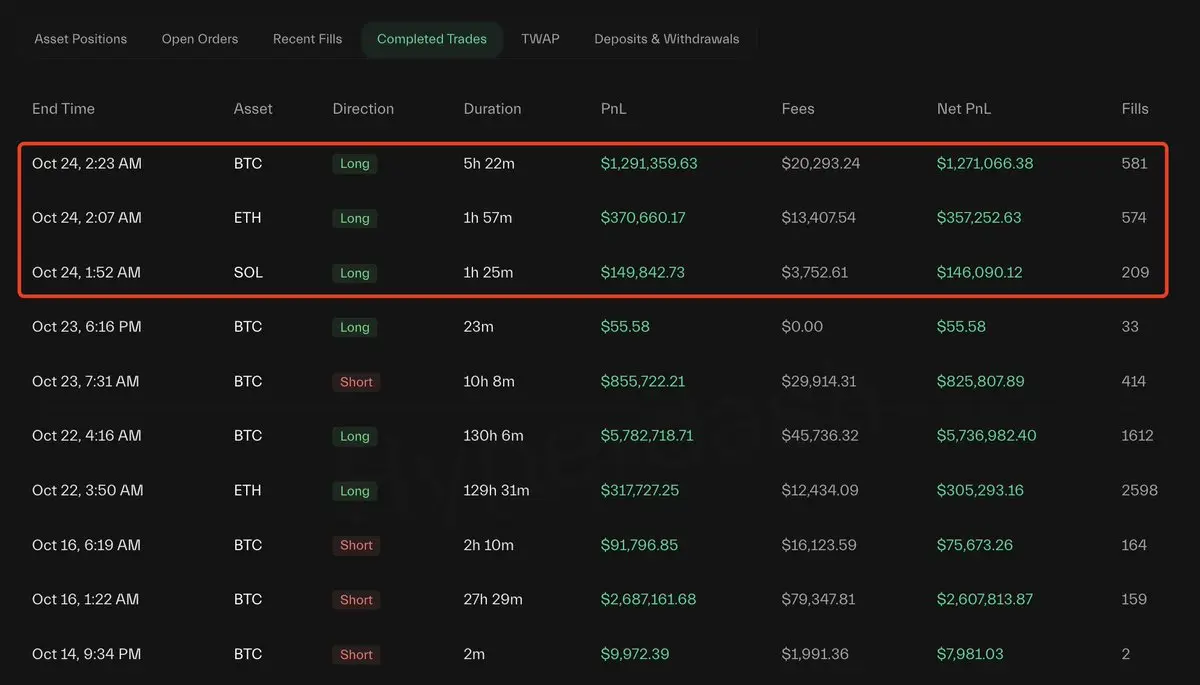The image size is (1200, 685).
Task: View the Recent Fills tab
Action: [307, 39]
